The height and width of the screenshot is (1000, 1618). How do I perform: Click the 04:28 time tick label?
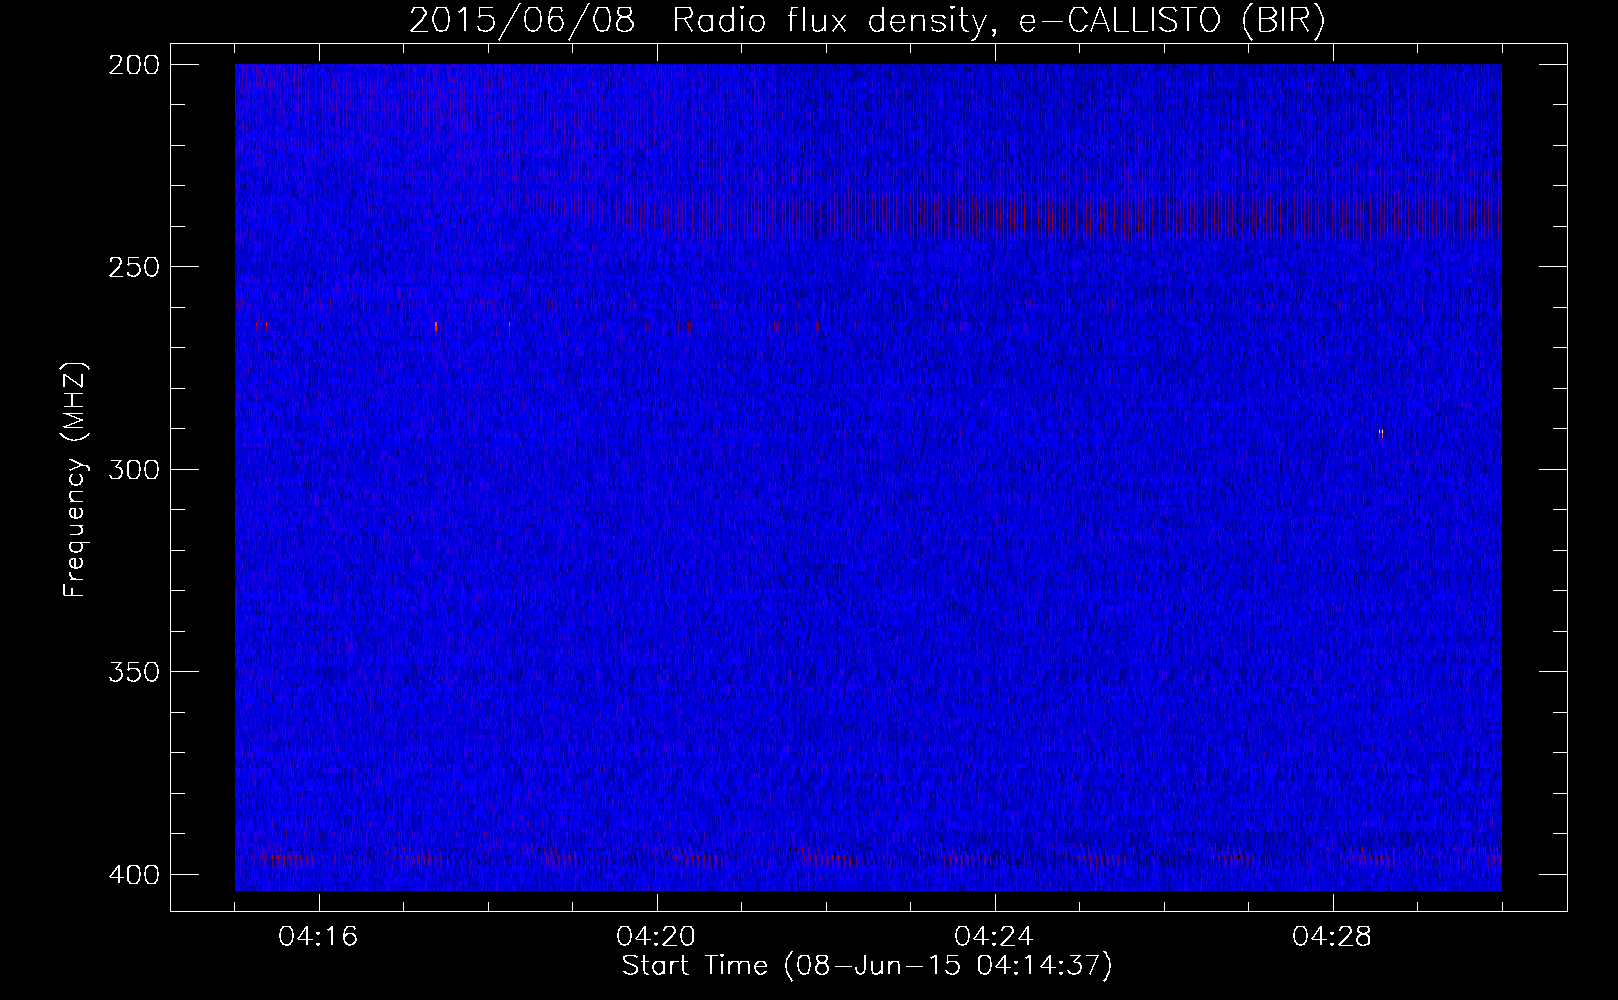pos(1332,937)
